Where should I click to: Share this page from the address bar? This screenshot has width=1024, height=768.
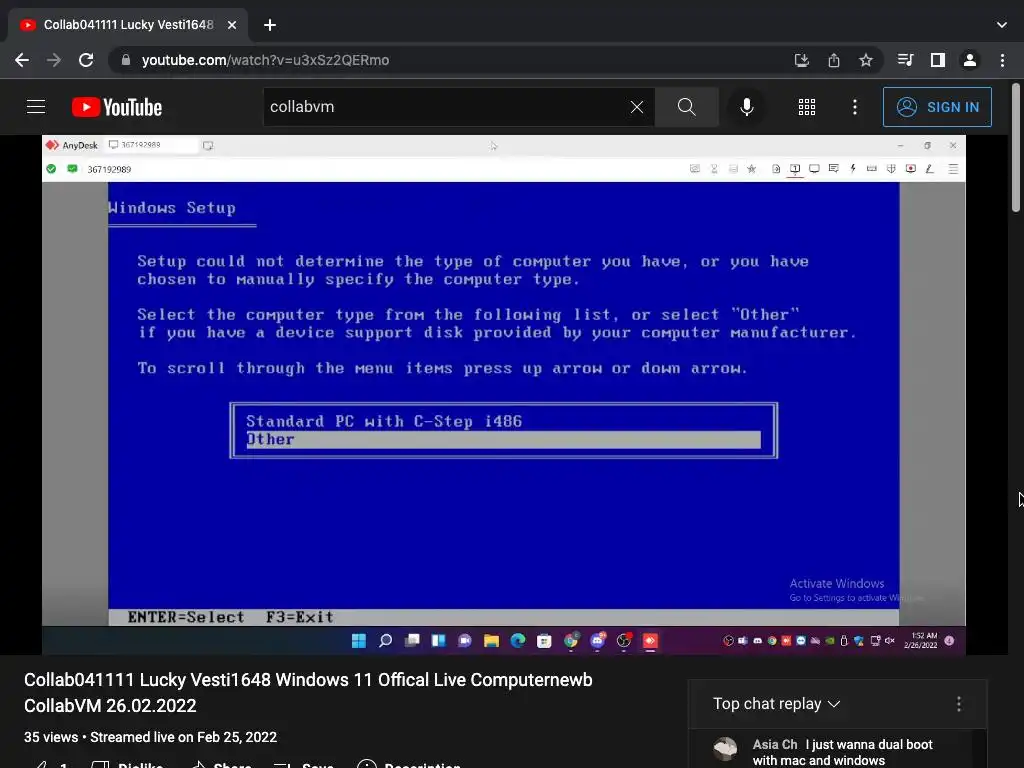[x=834, y=60]
